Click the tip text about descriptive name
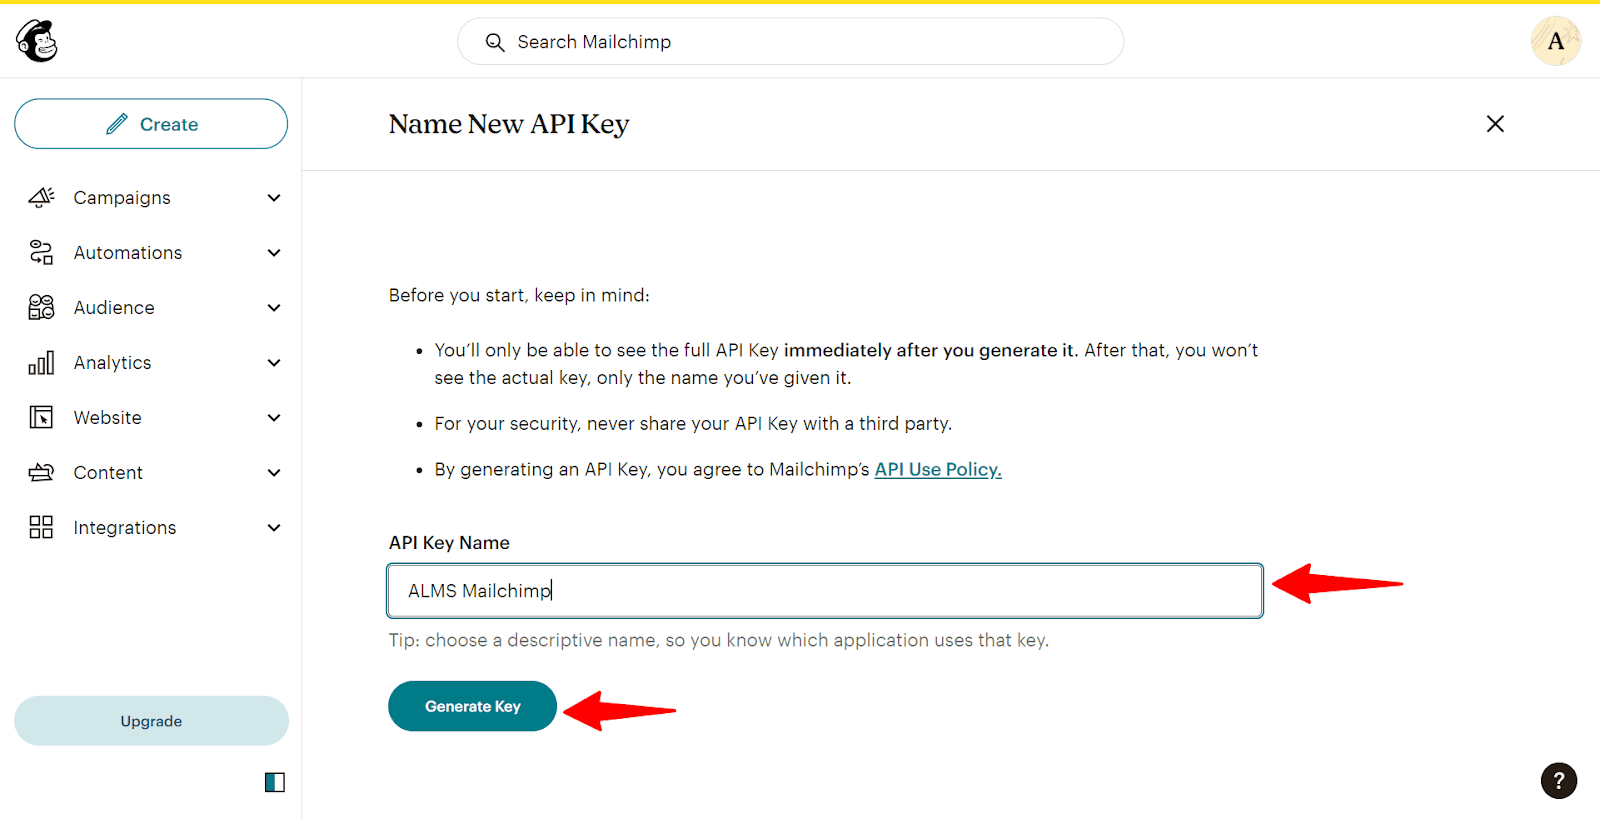The height and width of the screenshot is (819, 1600). (x=719, y=640)
